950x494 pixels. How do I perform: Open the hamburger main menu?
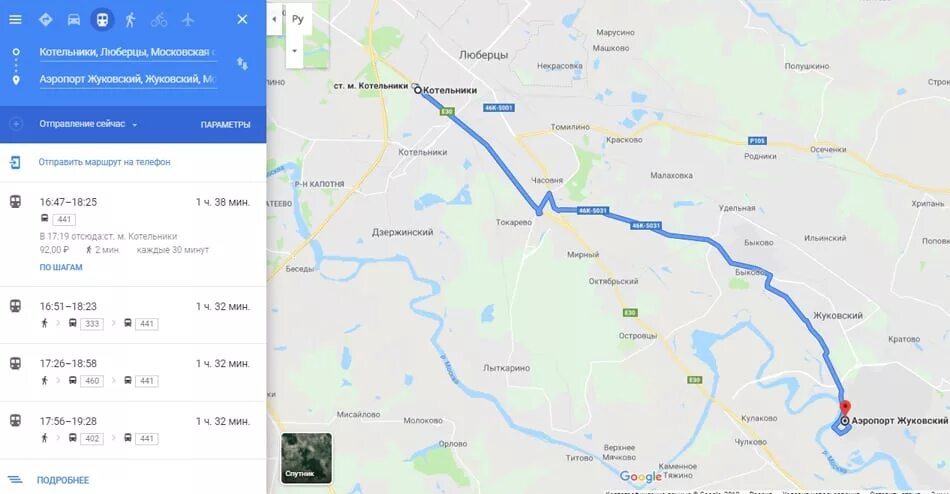15,19
